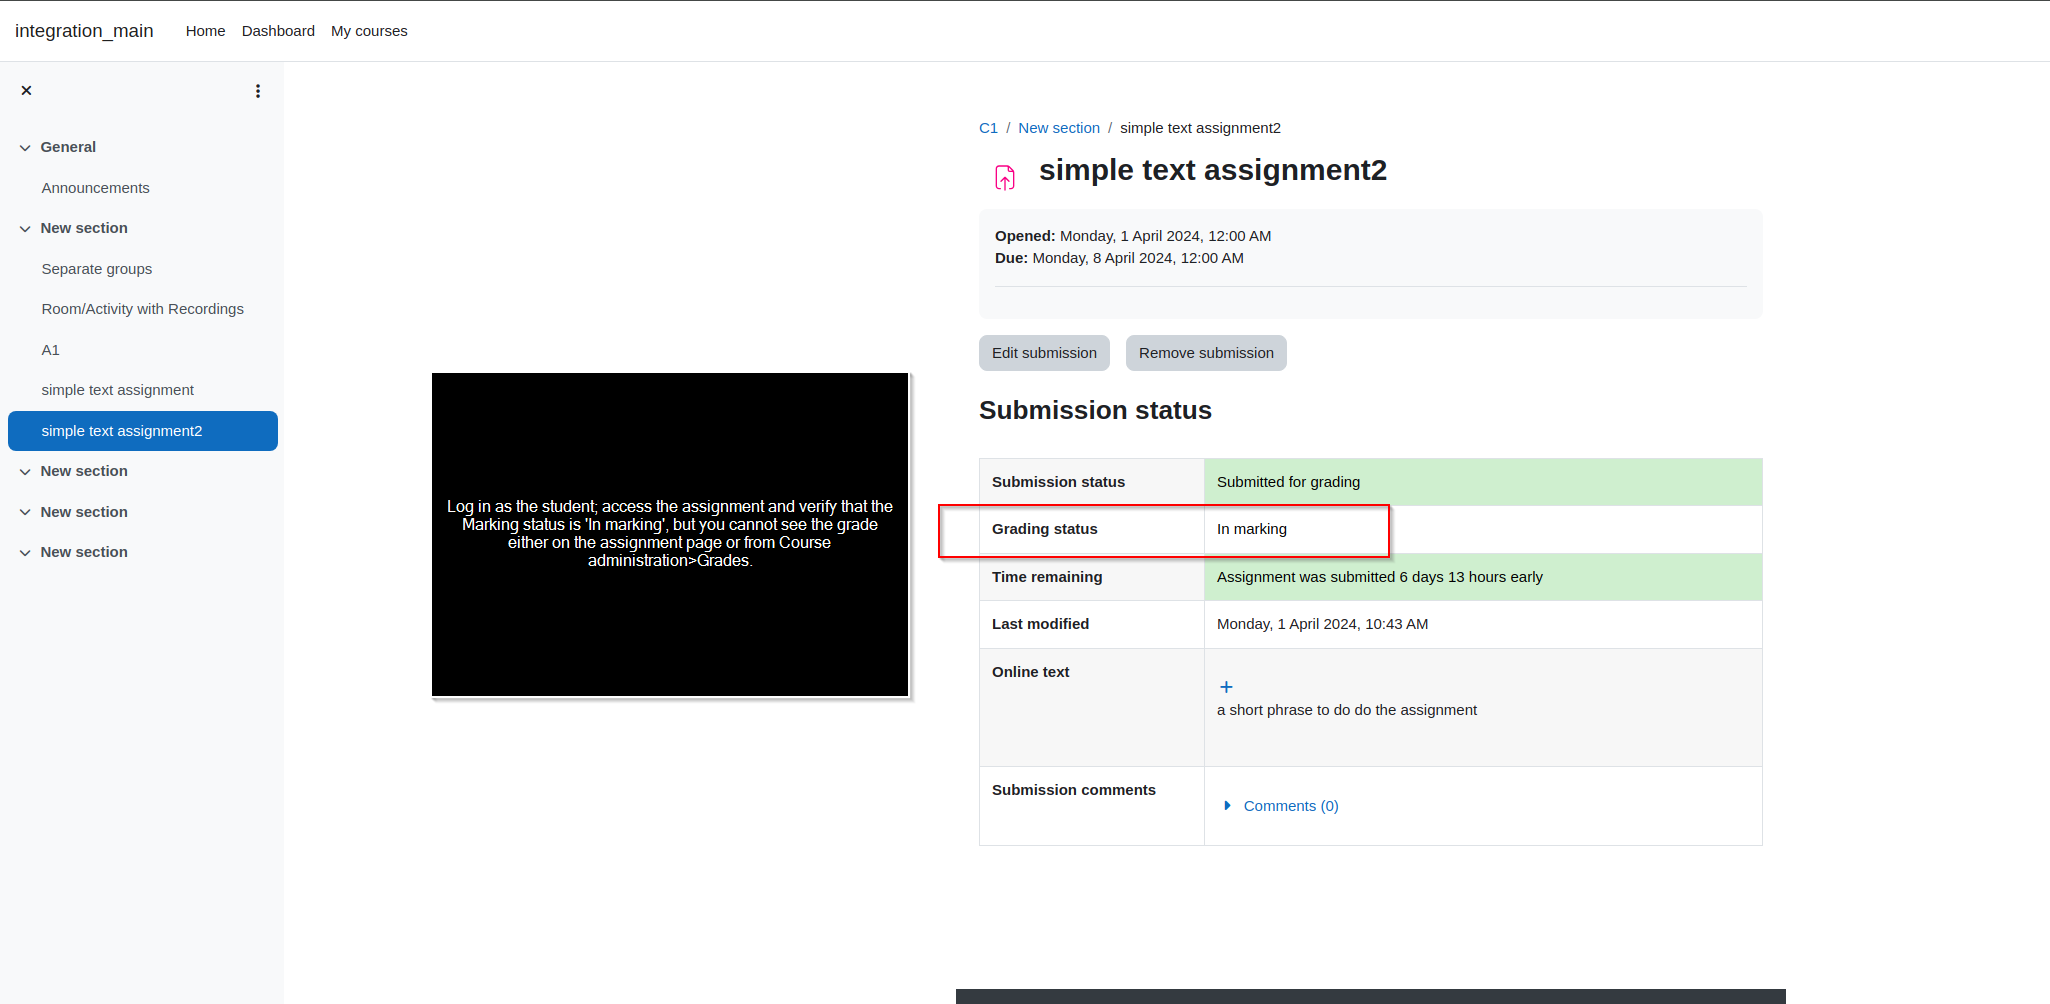Click the 'In marking' grading status value
Screen dimensions: 2050x1004
point(1252,529)
